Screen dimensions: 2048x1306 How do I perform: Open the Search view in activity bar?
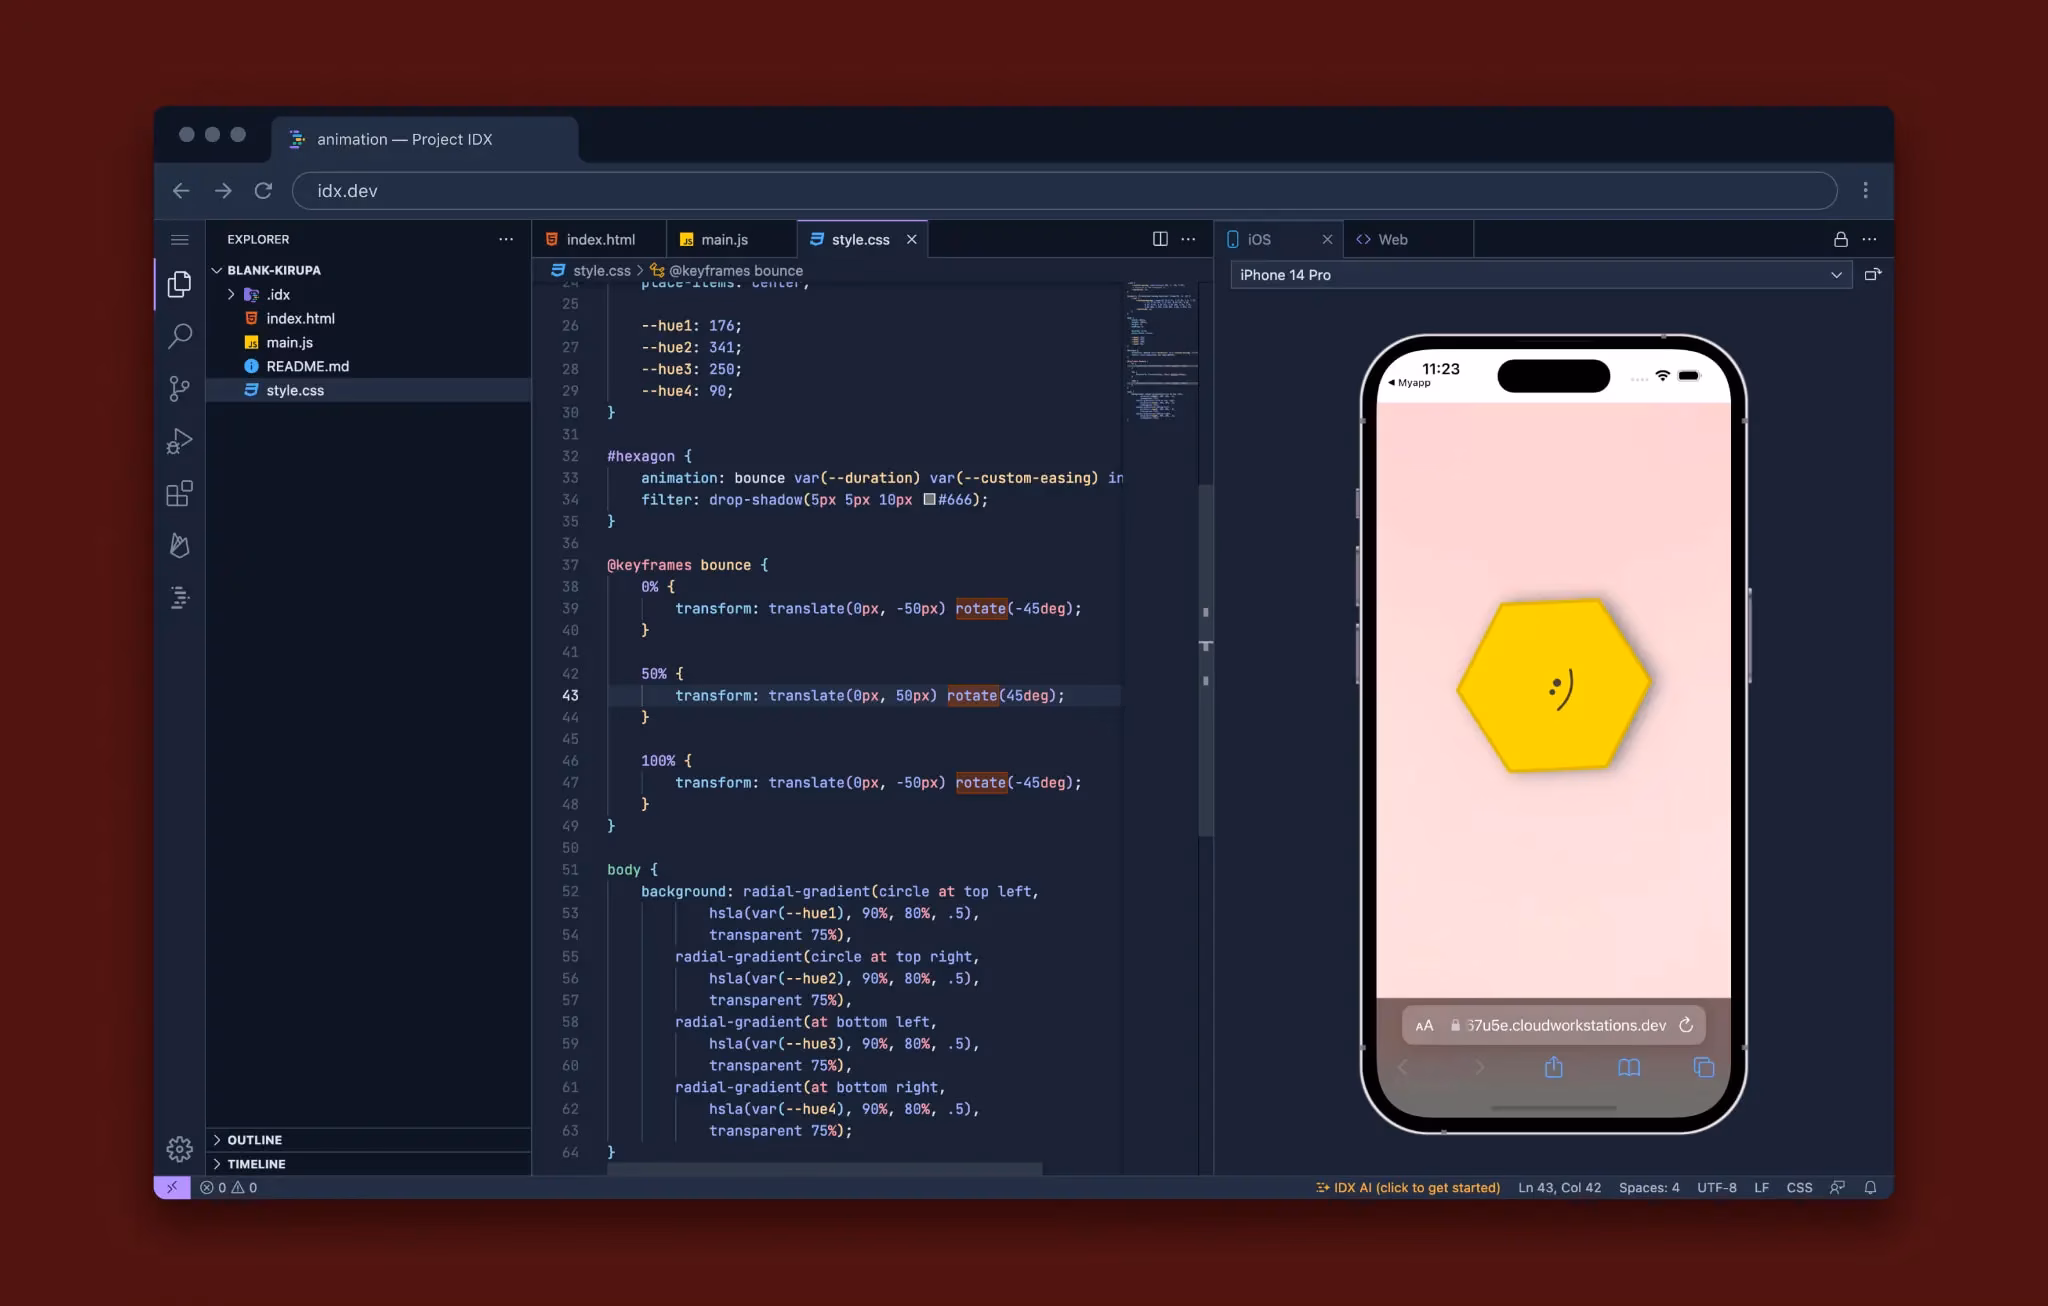[x=180, y=336]
